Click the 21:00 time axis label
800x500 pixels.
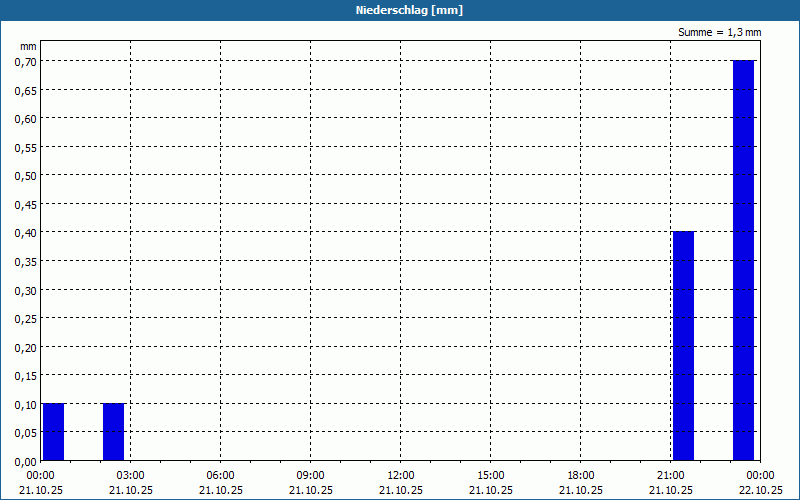[670, 476]
